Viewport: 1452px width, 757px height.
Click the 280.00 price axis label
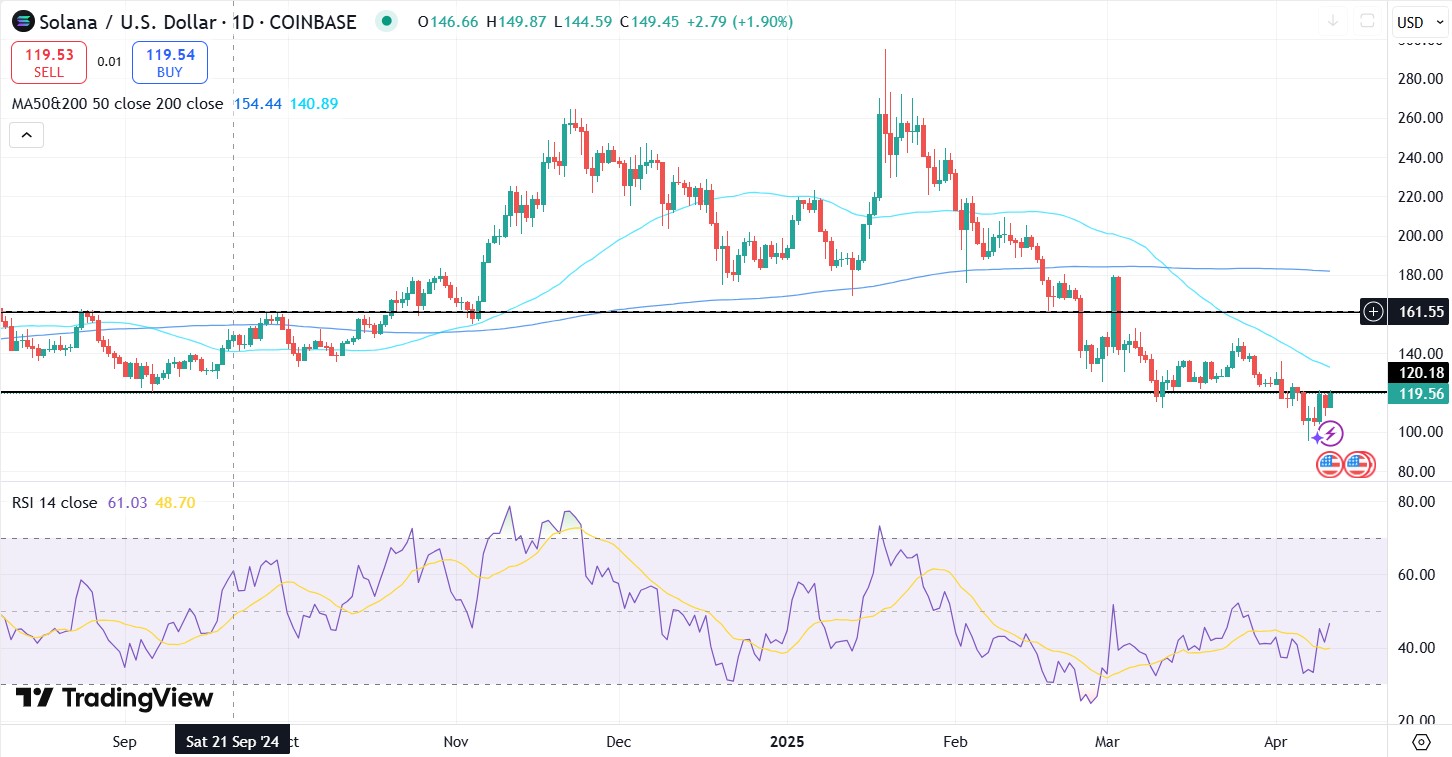coord(1420,79)
